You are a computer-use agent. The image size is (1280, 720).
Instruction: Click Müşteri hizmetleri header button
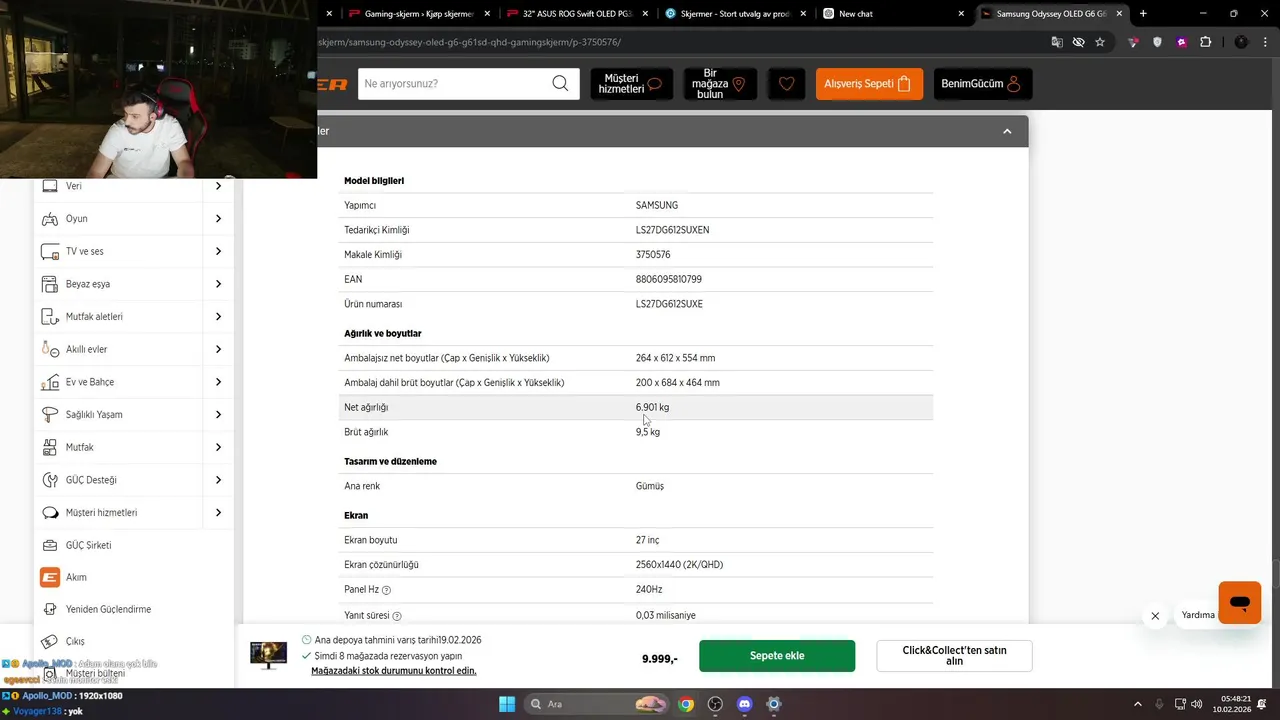pyautogui.click(x=631, y=84)
